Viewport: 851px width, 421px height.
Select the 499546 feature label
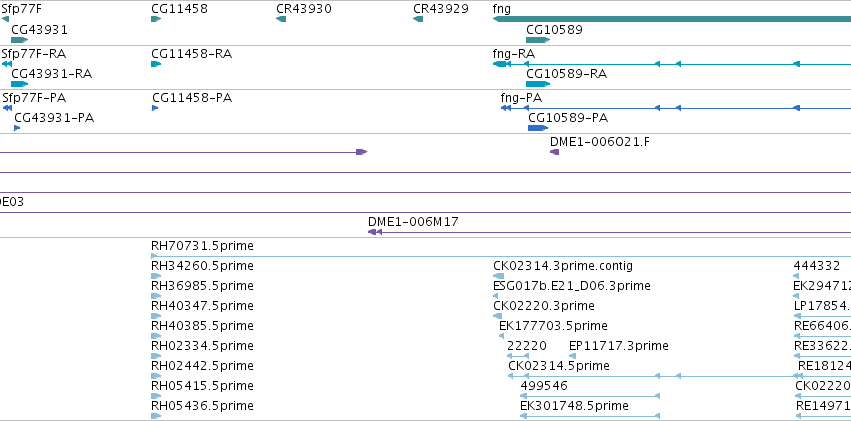click(544, 386)
